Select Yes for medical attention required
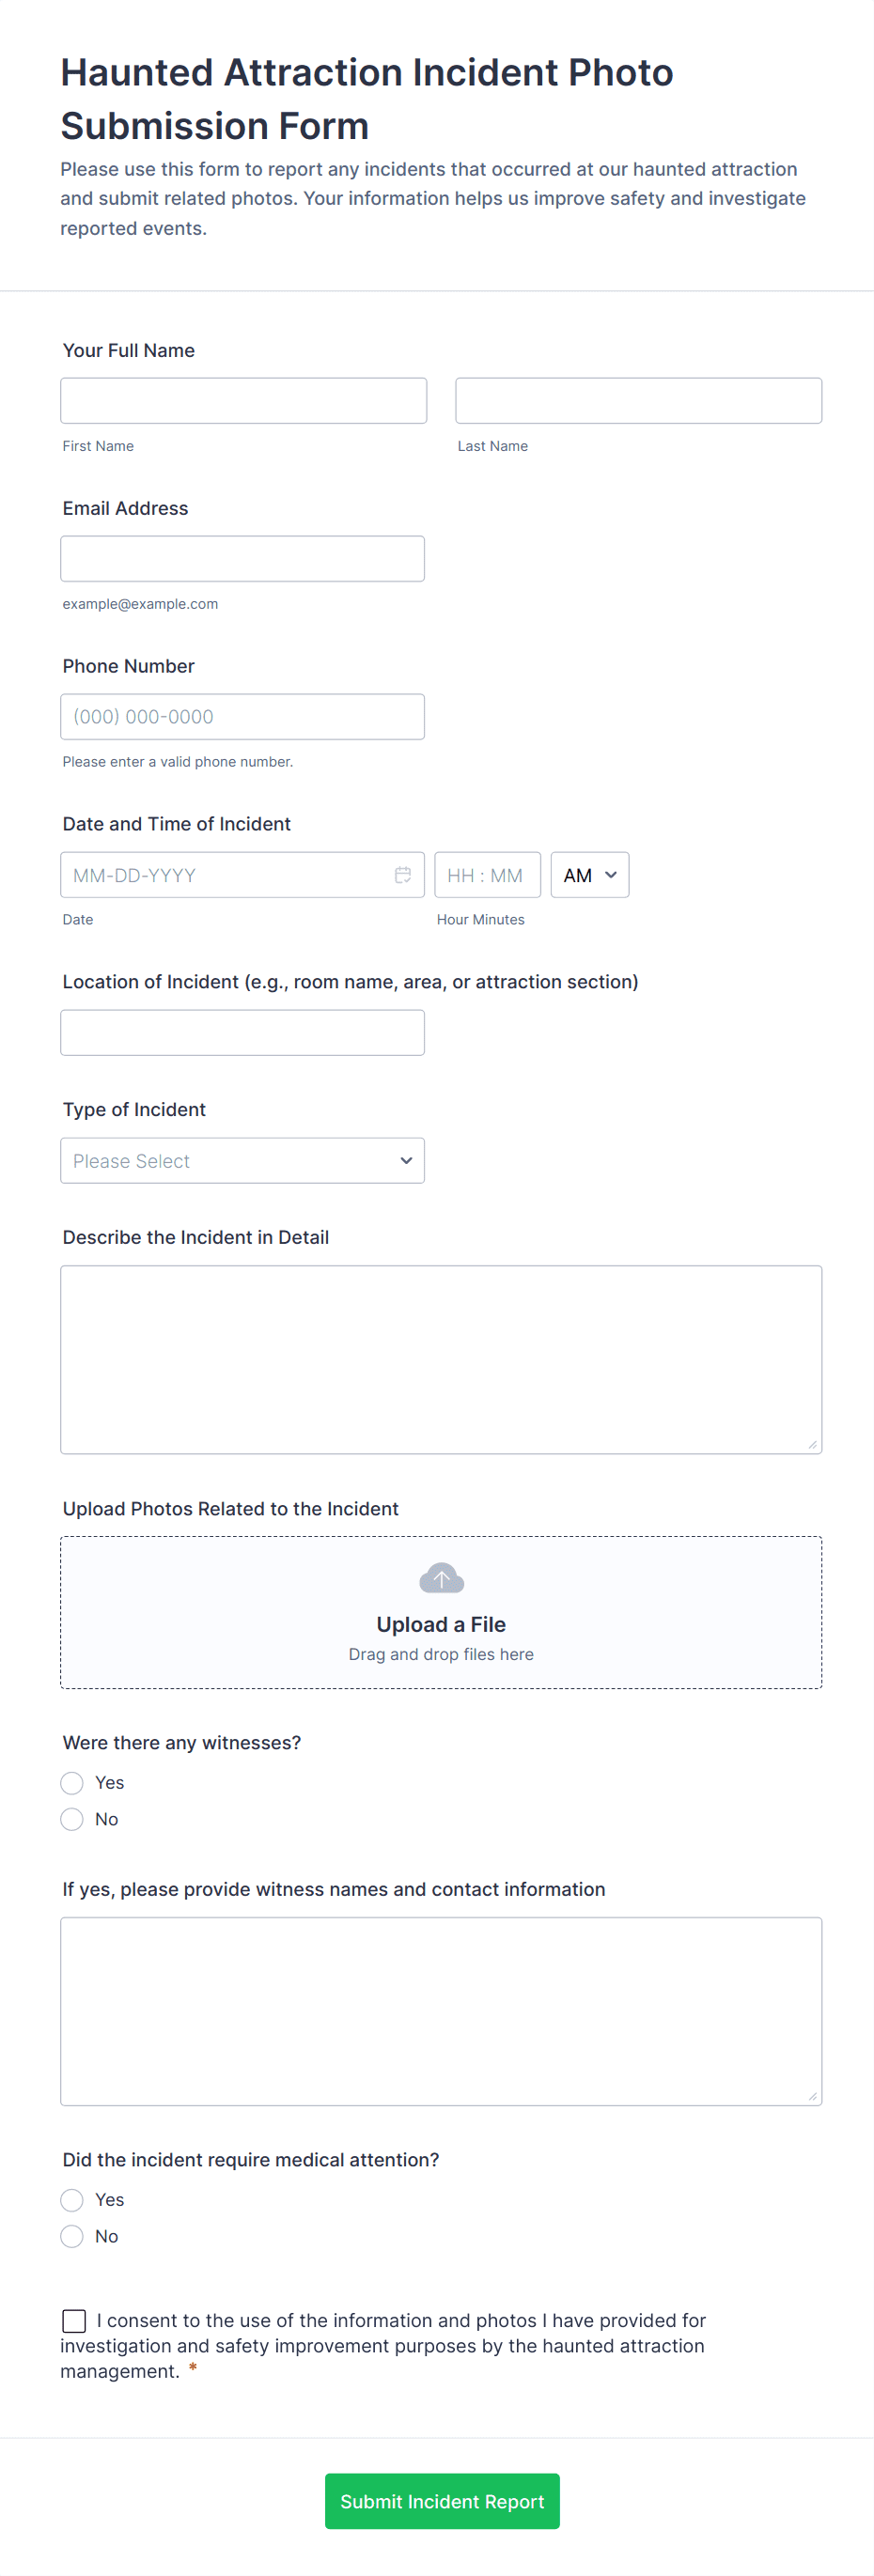Viewport: 874px width, 2576px height. [72, 2200]
